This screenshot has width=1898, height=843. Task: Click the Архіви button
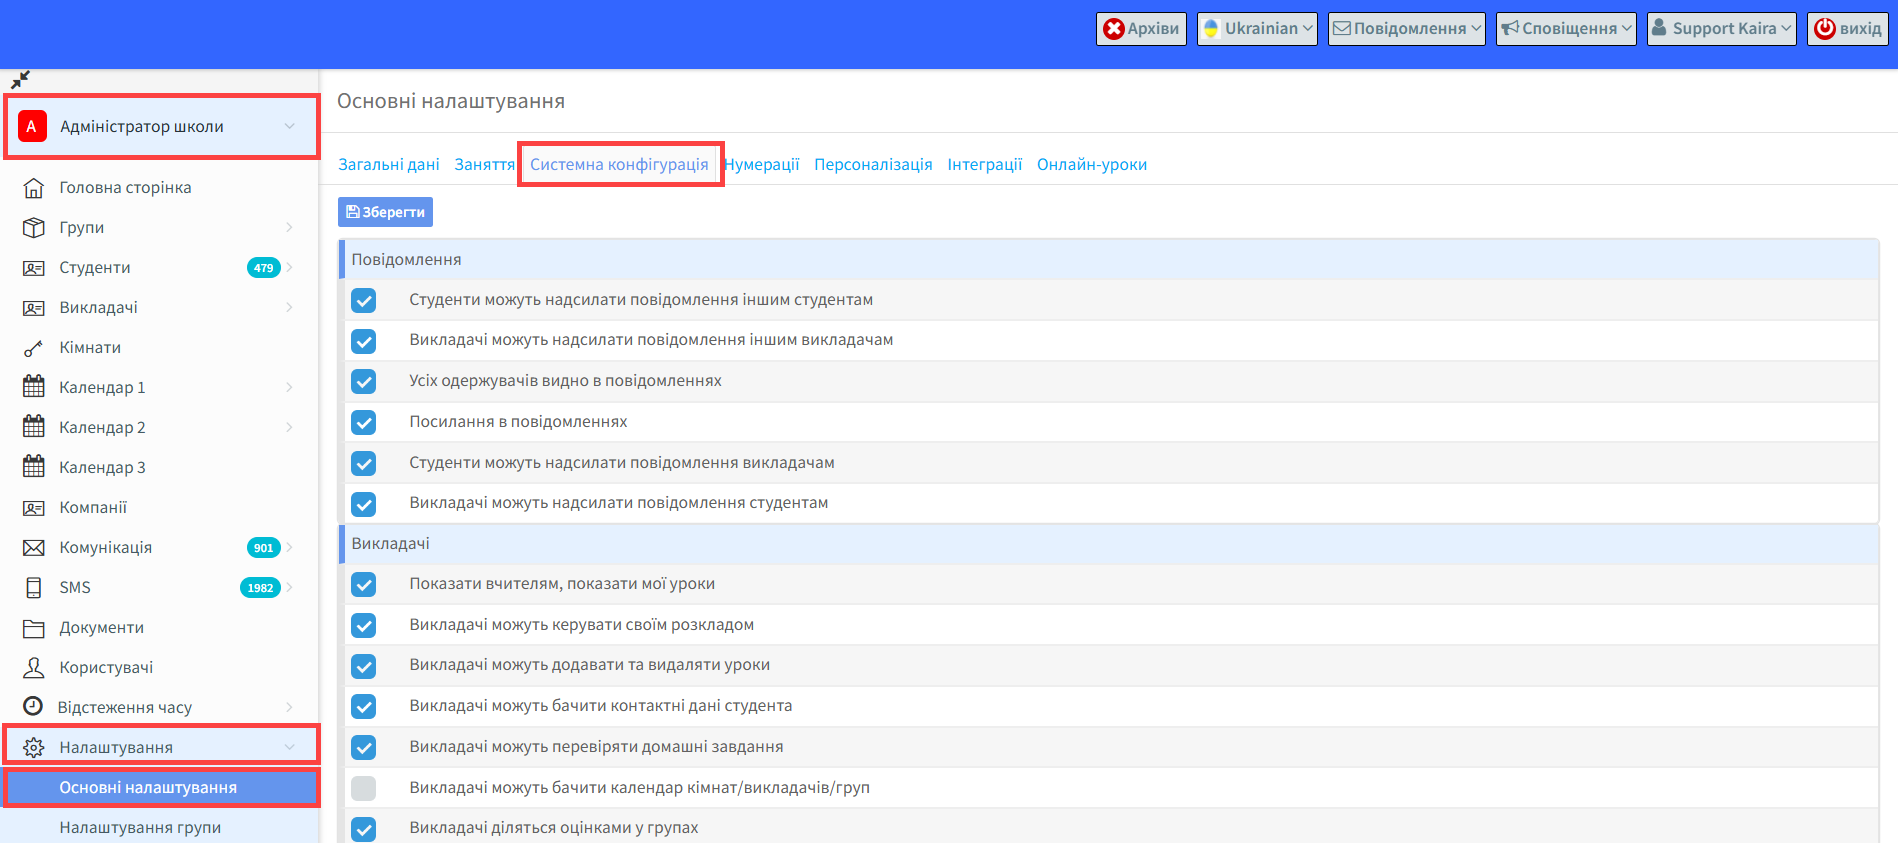pos(1141,29)
